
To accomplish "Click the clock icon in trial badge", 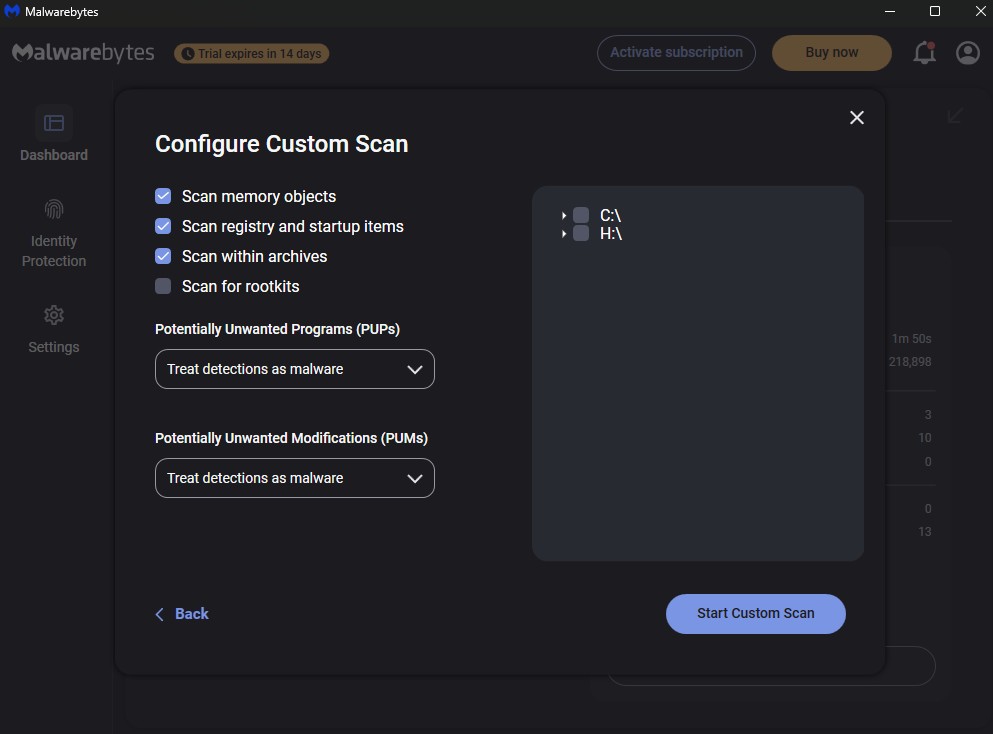I will (x=187, y=54).
